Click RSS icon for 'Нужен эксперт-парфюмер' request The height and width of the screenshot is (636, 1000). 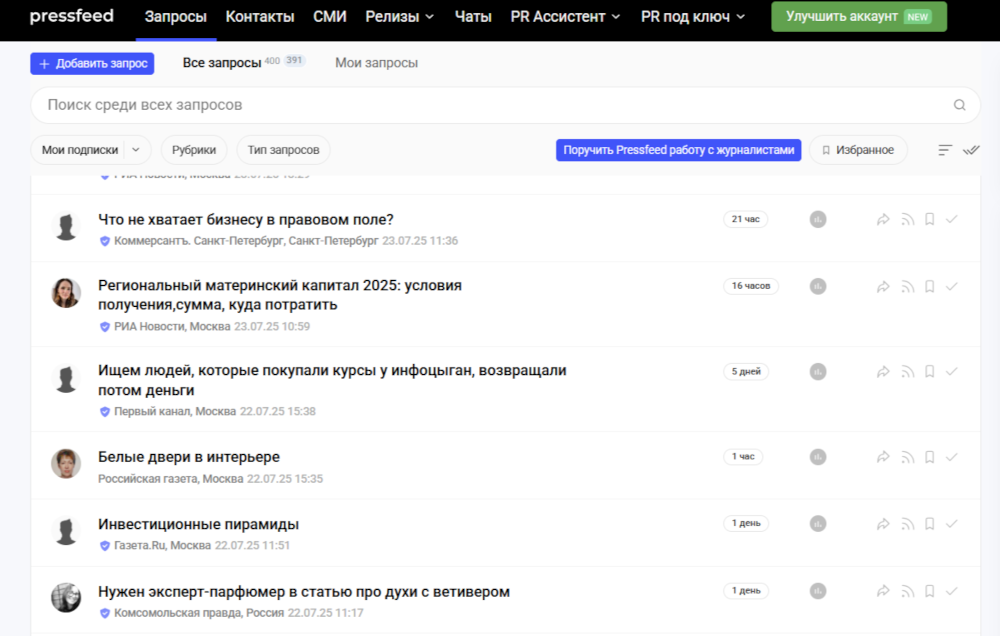[x=908, y=591]
